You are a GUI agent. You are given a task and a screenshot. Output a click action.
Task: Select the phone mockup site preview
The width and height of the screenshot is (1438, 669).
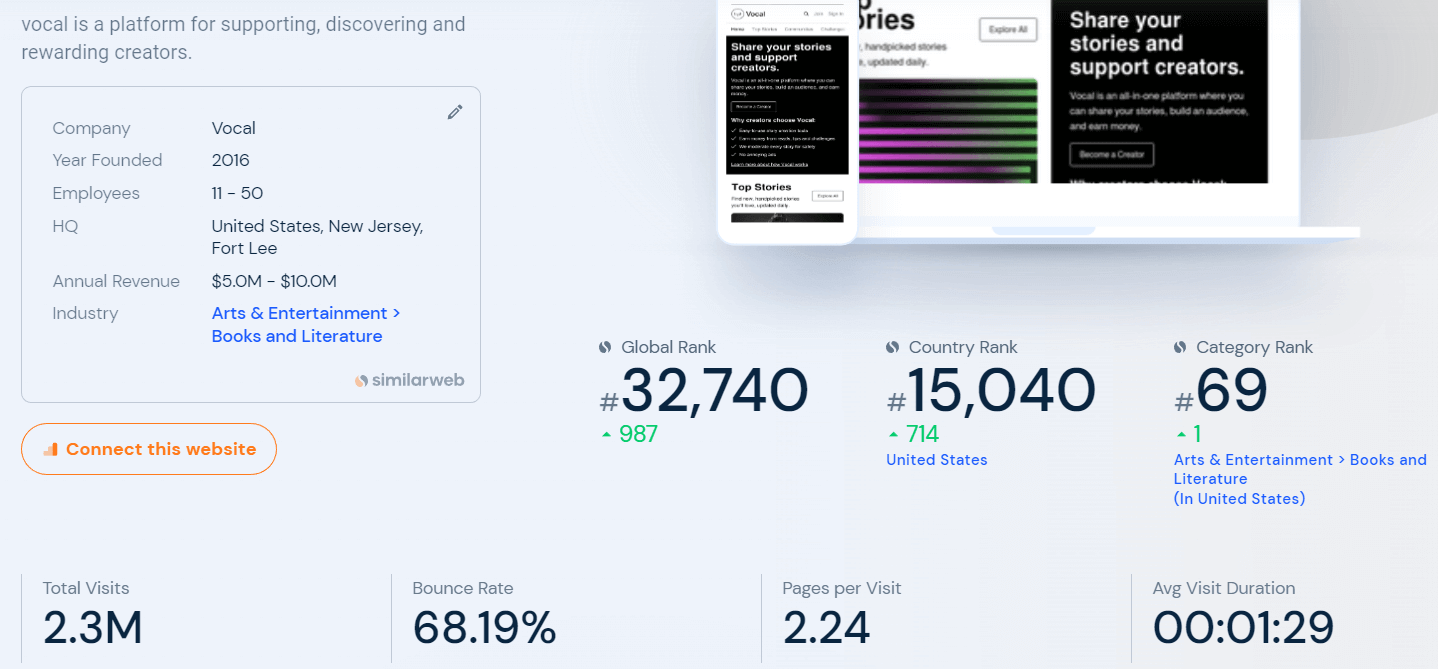[x=787, y=120]
